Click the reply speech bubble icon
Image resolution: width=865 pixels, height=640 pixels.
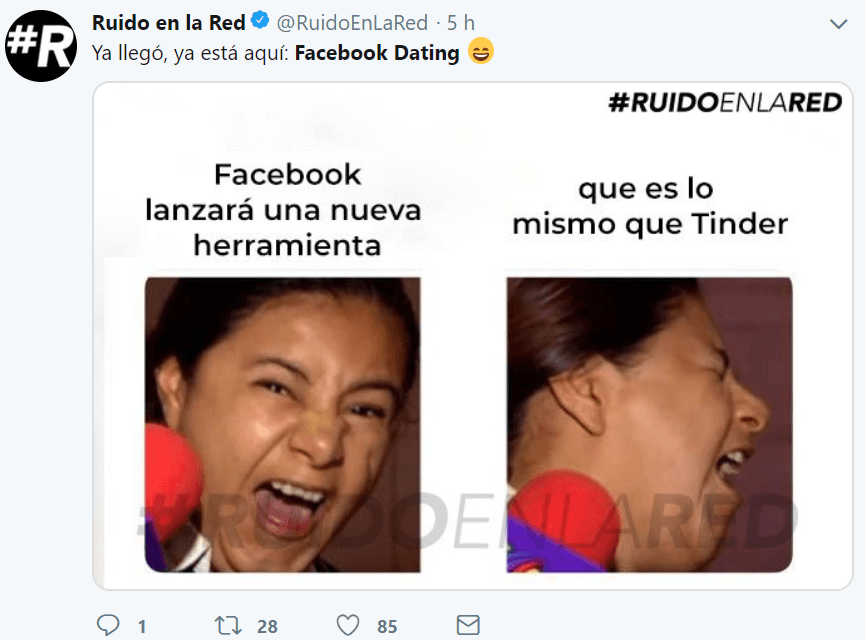(x=108, y=625)
